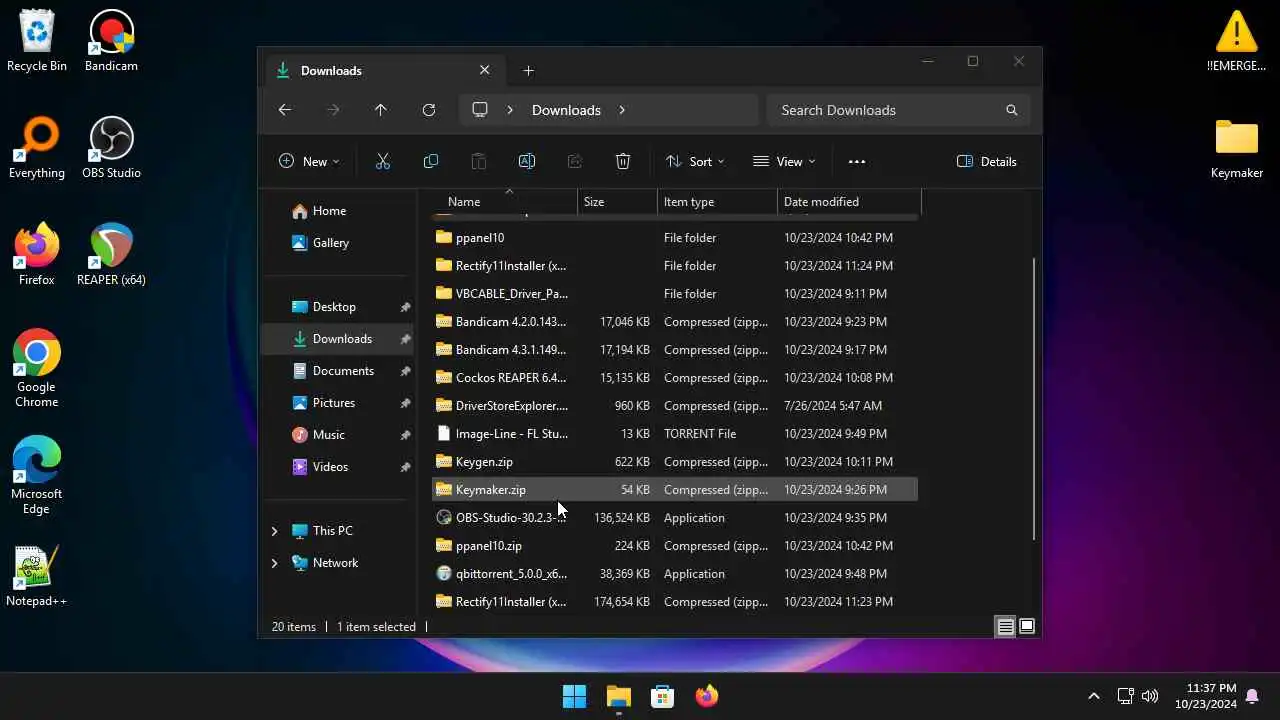The image size is (1280, 720).
Task: Click the Bandicam desktop shortcut
Action: click(x=111, y=42)
